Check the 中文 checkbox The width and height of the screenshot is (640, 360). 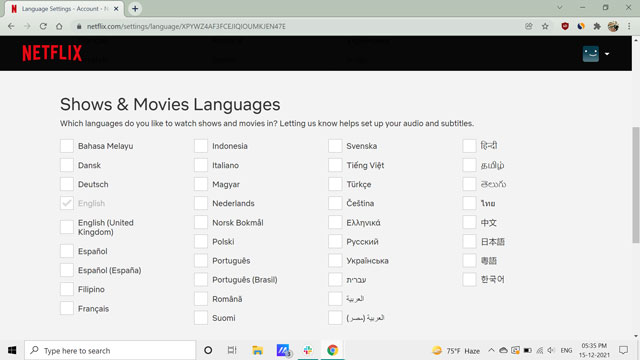(469, 222)
